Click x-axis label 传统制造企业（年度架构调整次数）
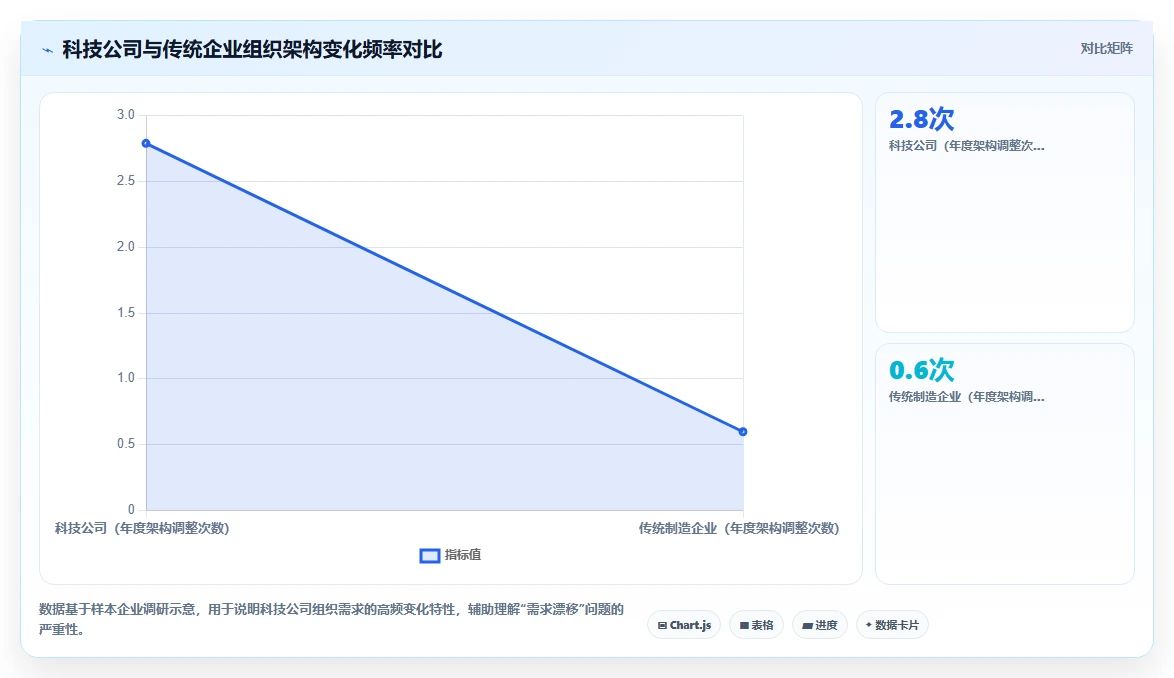1174x678 pixels. coord(739,528)
